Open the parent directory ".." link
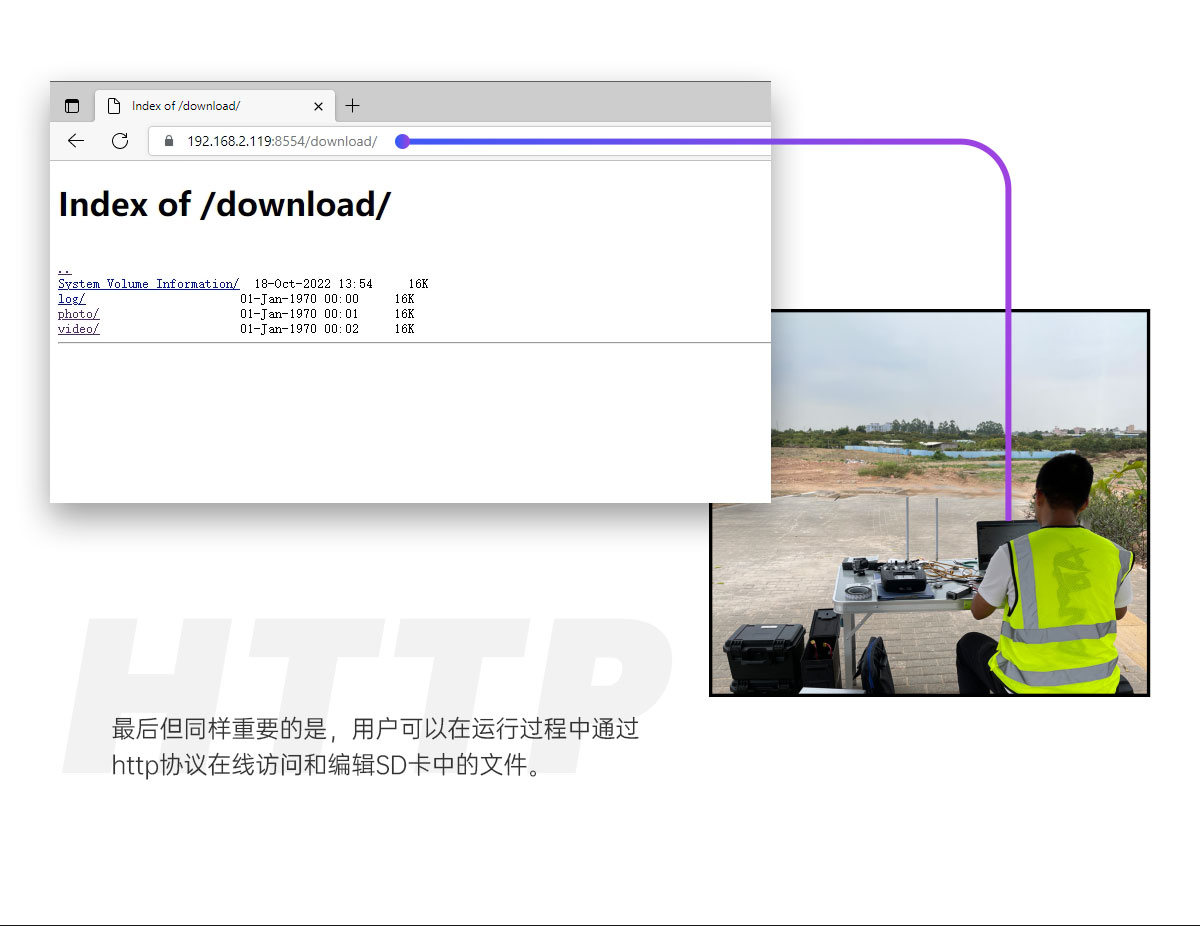Screen dimensions: 1200x926 pos(64,269)
